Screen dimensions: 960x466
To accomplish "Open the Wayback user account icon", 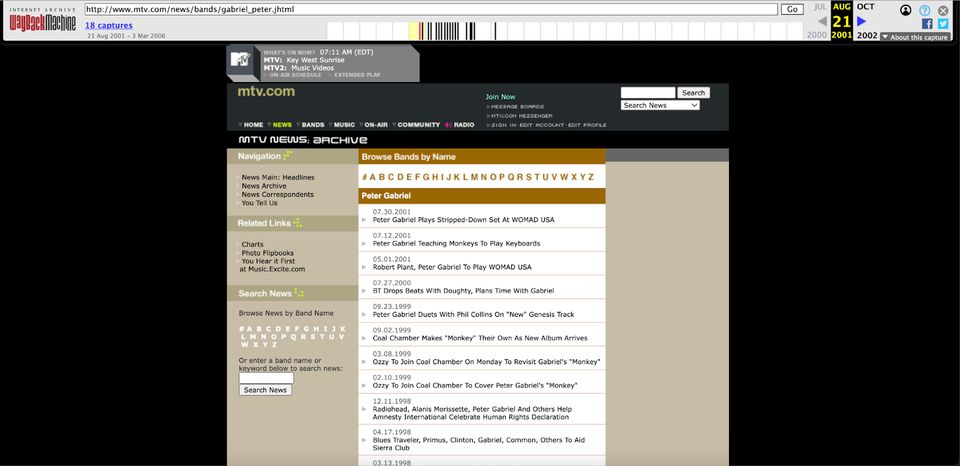I will pos(906,10).
